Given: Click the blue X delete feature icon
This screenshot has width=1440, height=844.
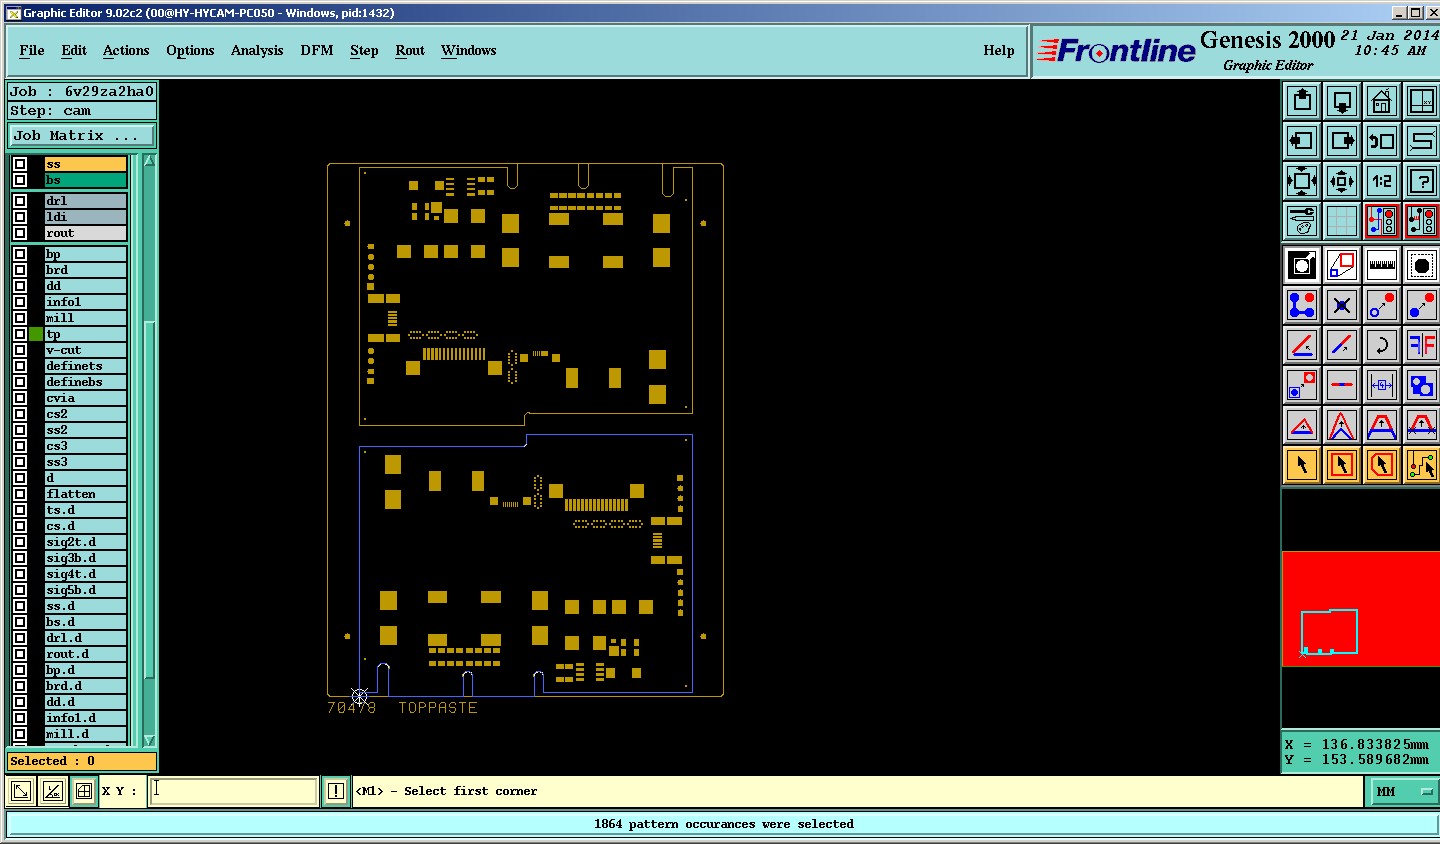Looking at the screenshot, I should 1342,305.
